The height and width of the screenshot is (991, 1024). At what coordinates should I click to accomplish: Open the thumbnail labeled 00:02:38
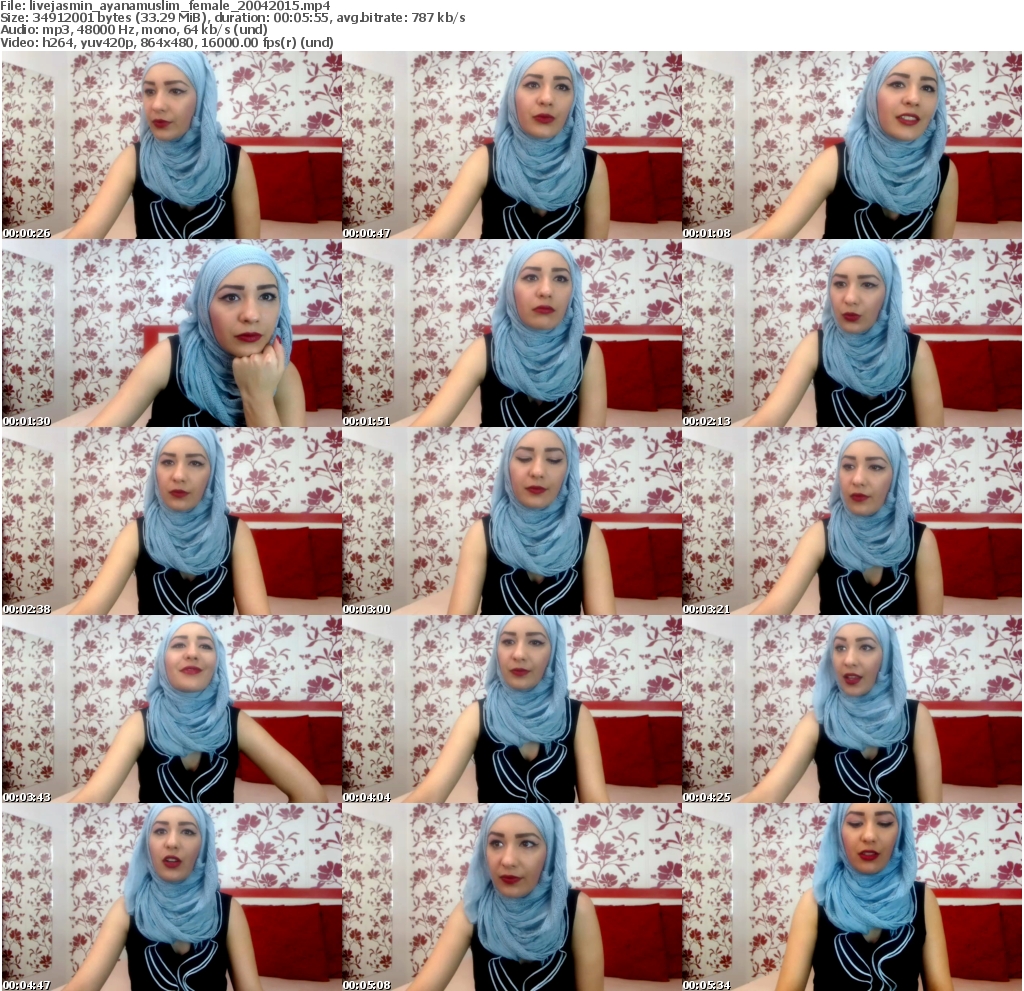(171, 521)
